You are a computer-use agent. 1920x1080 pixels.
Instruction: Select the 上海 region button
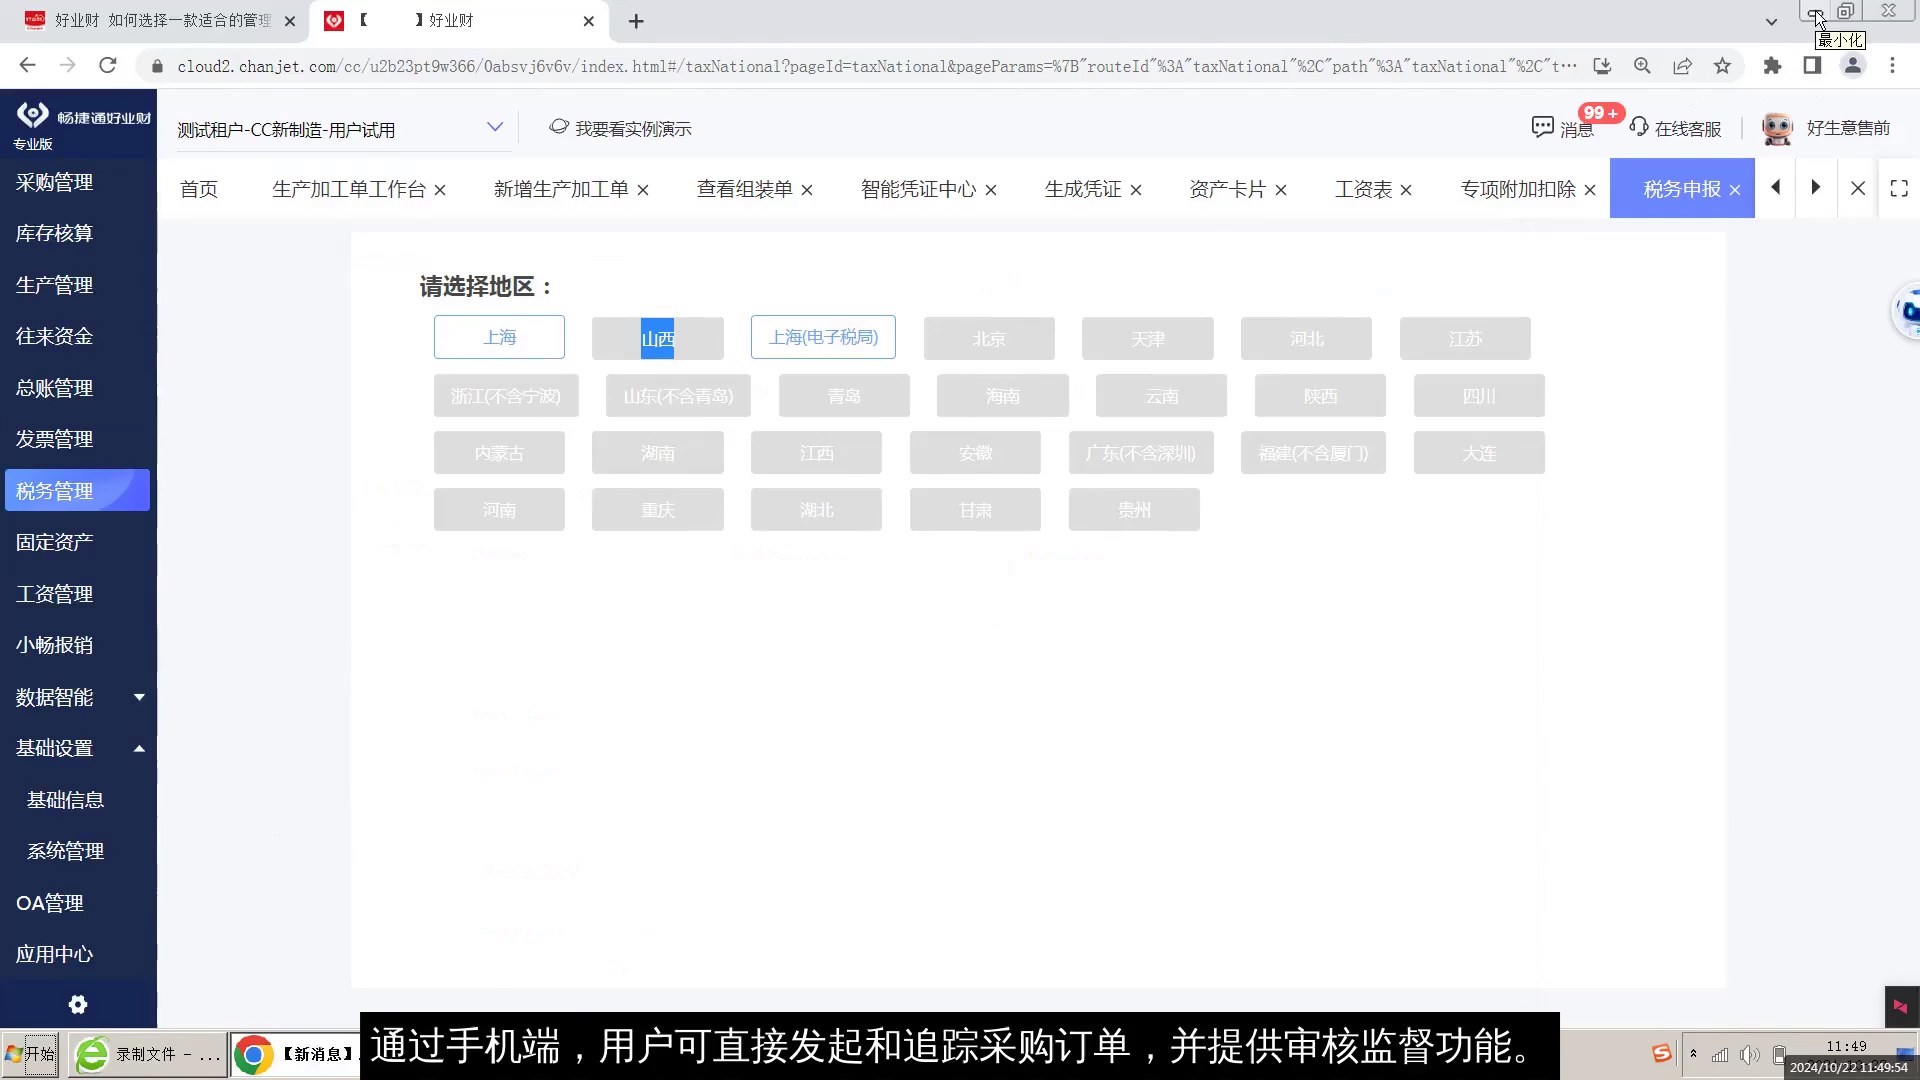tap(499, 337)
